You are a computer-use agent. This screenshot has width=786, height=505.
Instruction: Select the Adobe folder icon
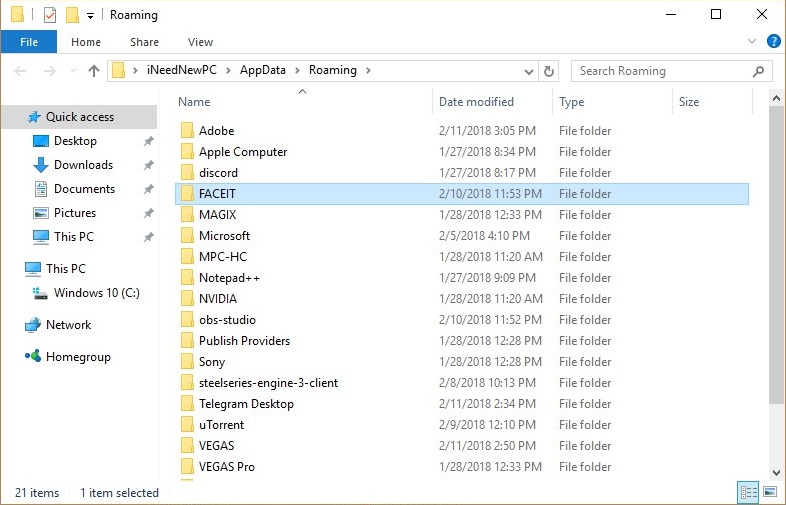[187, 130]
